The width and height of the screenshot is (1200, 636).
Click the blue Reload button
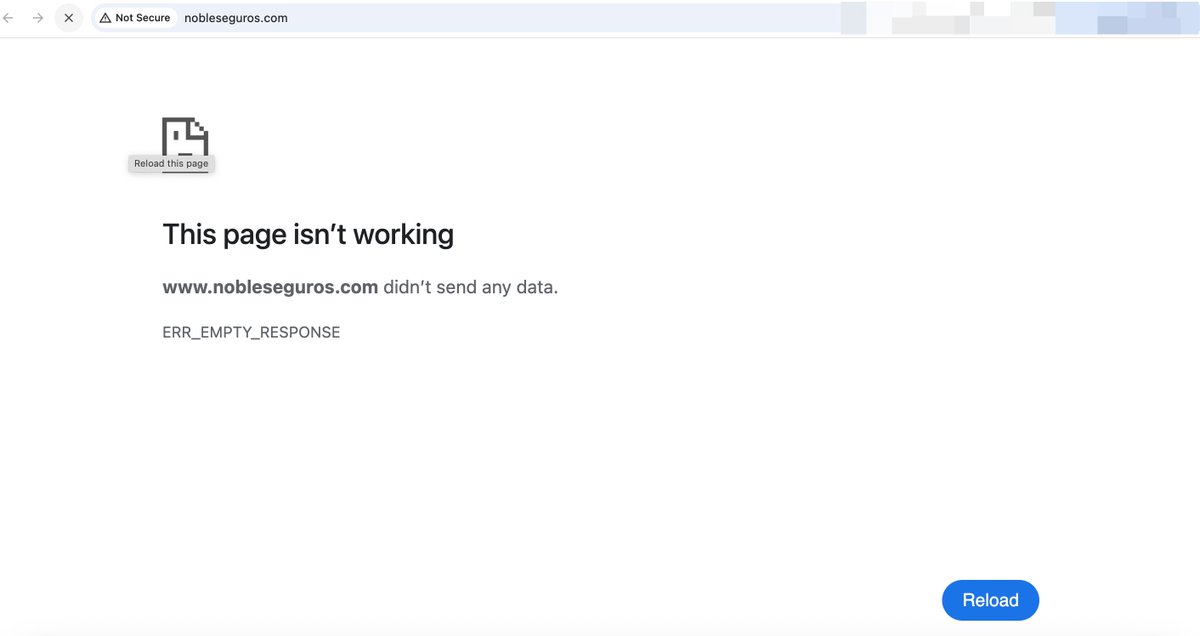990,600
